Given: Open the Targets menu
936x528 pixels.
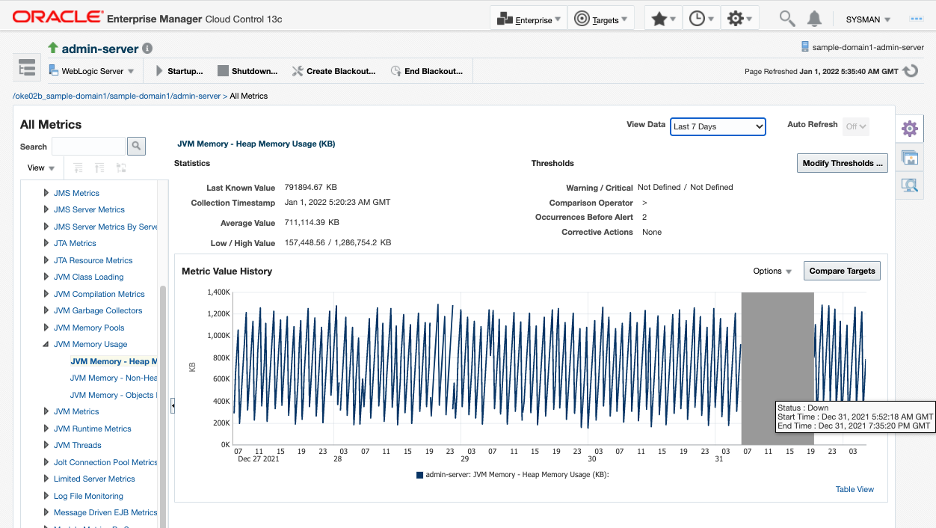Looking at the screenshot, I should [601, 19].
